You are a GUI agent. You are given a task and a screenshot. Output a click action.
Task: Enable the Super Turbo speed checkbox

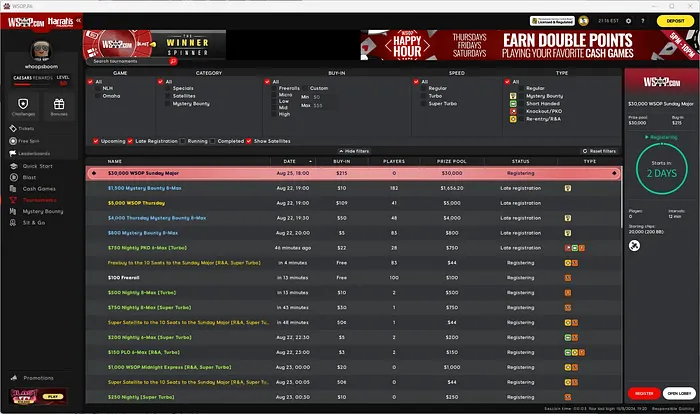(424, 104)
